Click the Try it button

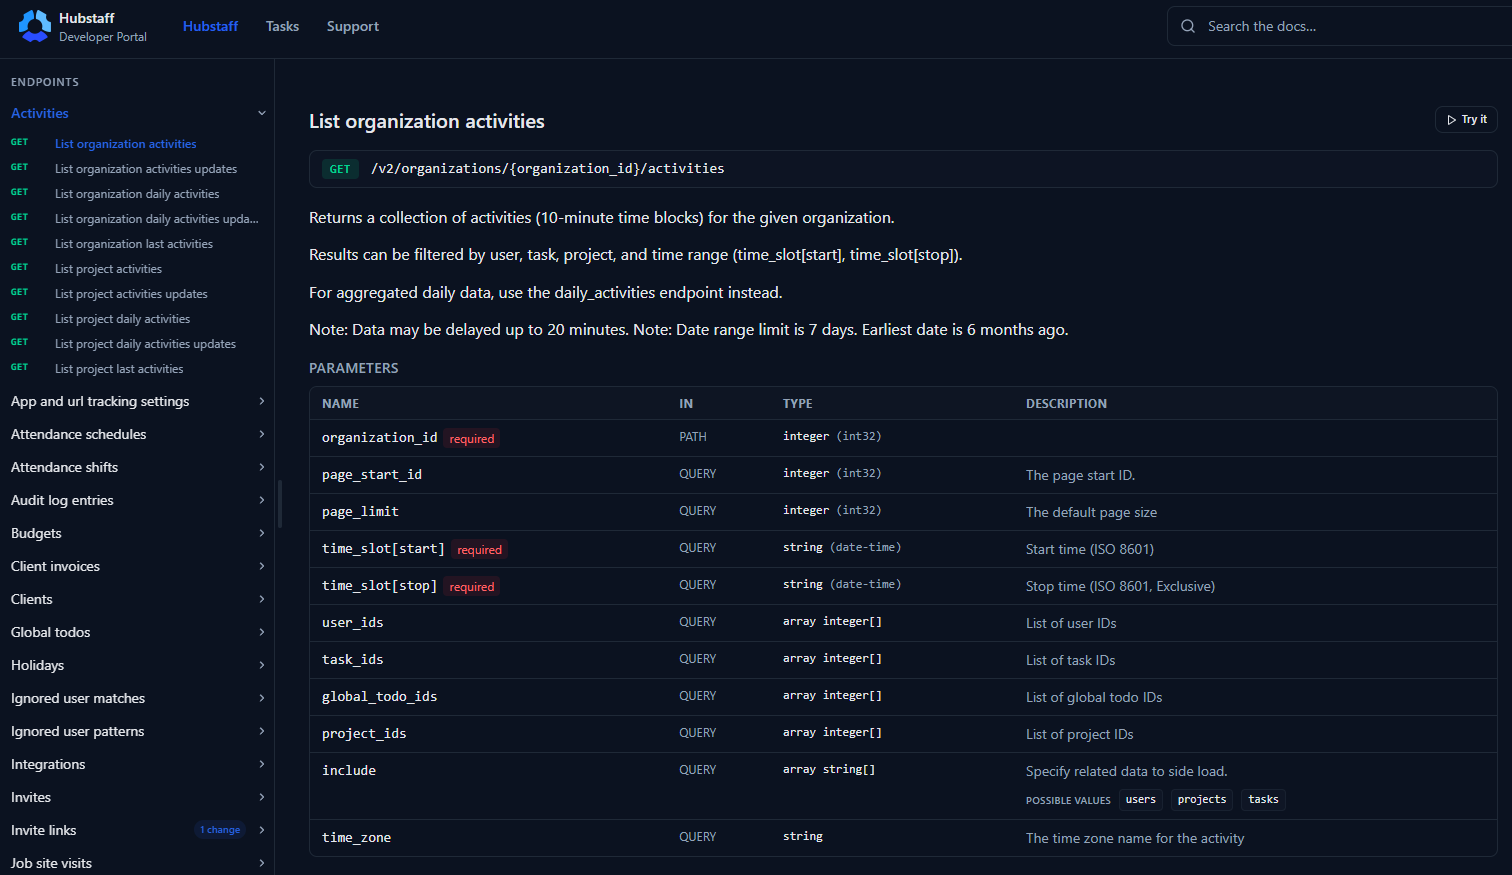point(1466,120)
